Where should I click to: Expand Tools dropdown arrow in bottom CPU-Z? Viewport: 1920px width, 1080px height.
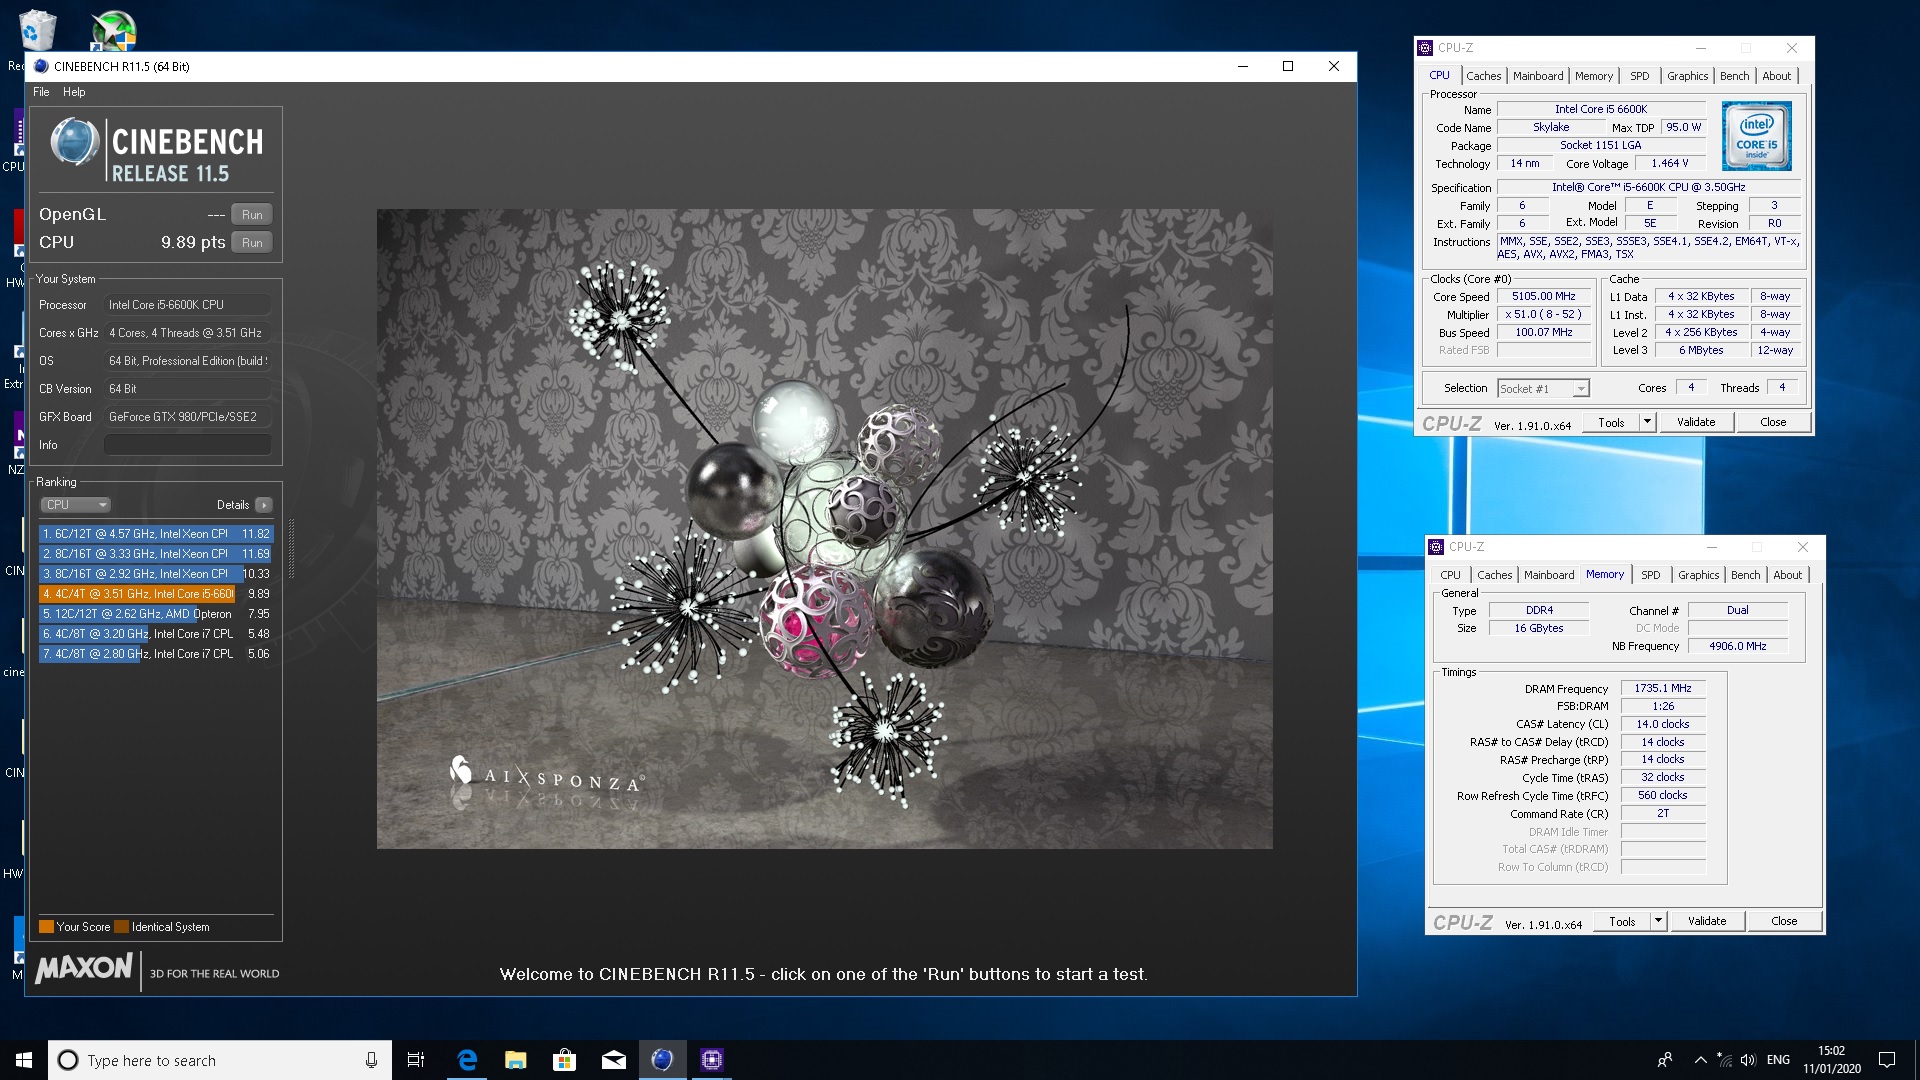(x=1658, y=921)
